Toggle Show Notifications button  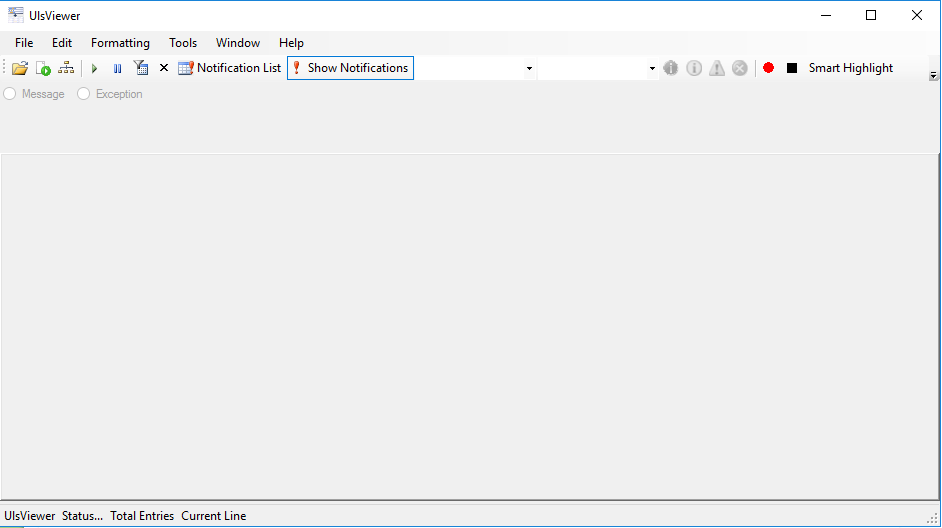pos(350,68)
